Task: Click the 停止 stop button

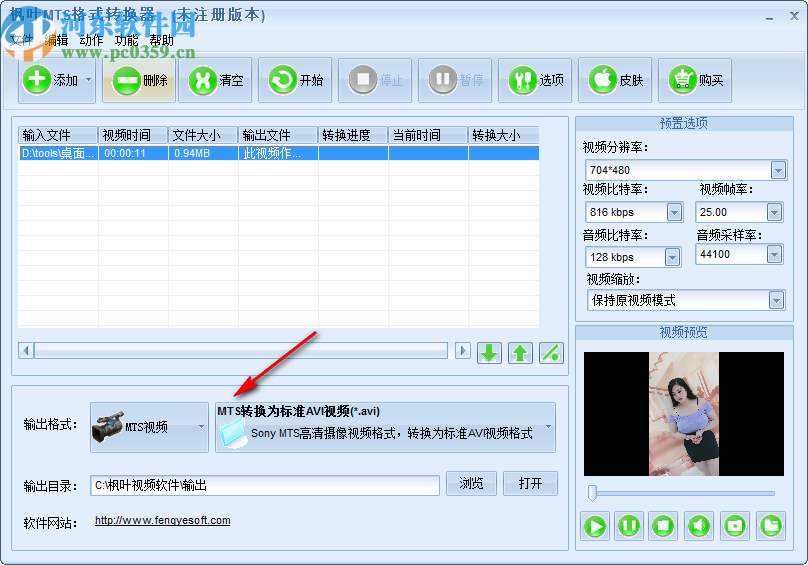Action: 375,80
